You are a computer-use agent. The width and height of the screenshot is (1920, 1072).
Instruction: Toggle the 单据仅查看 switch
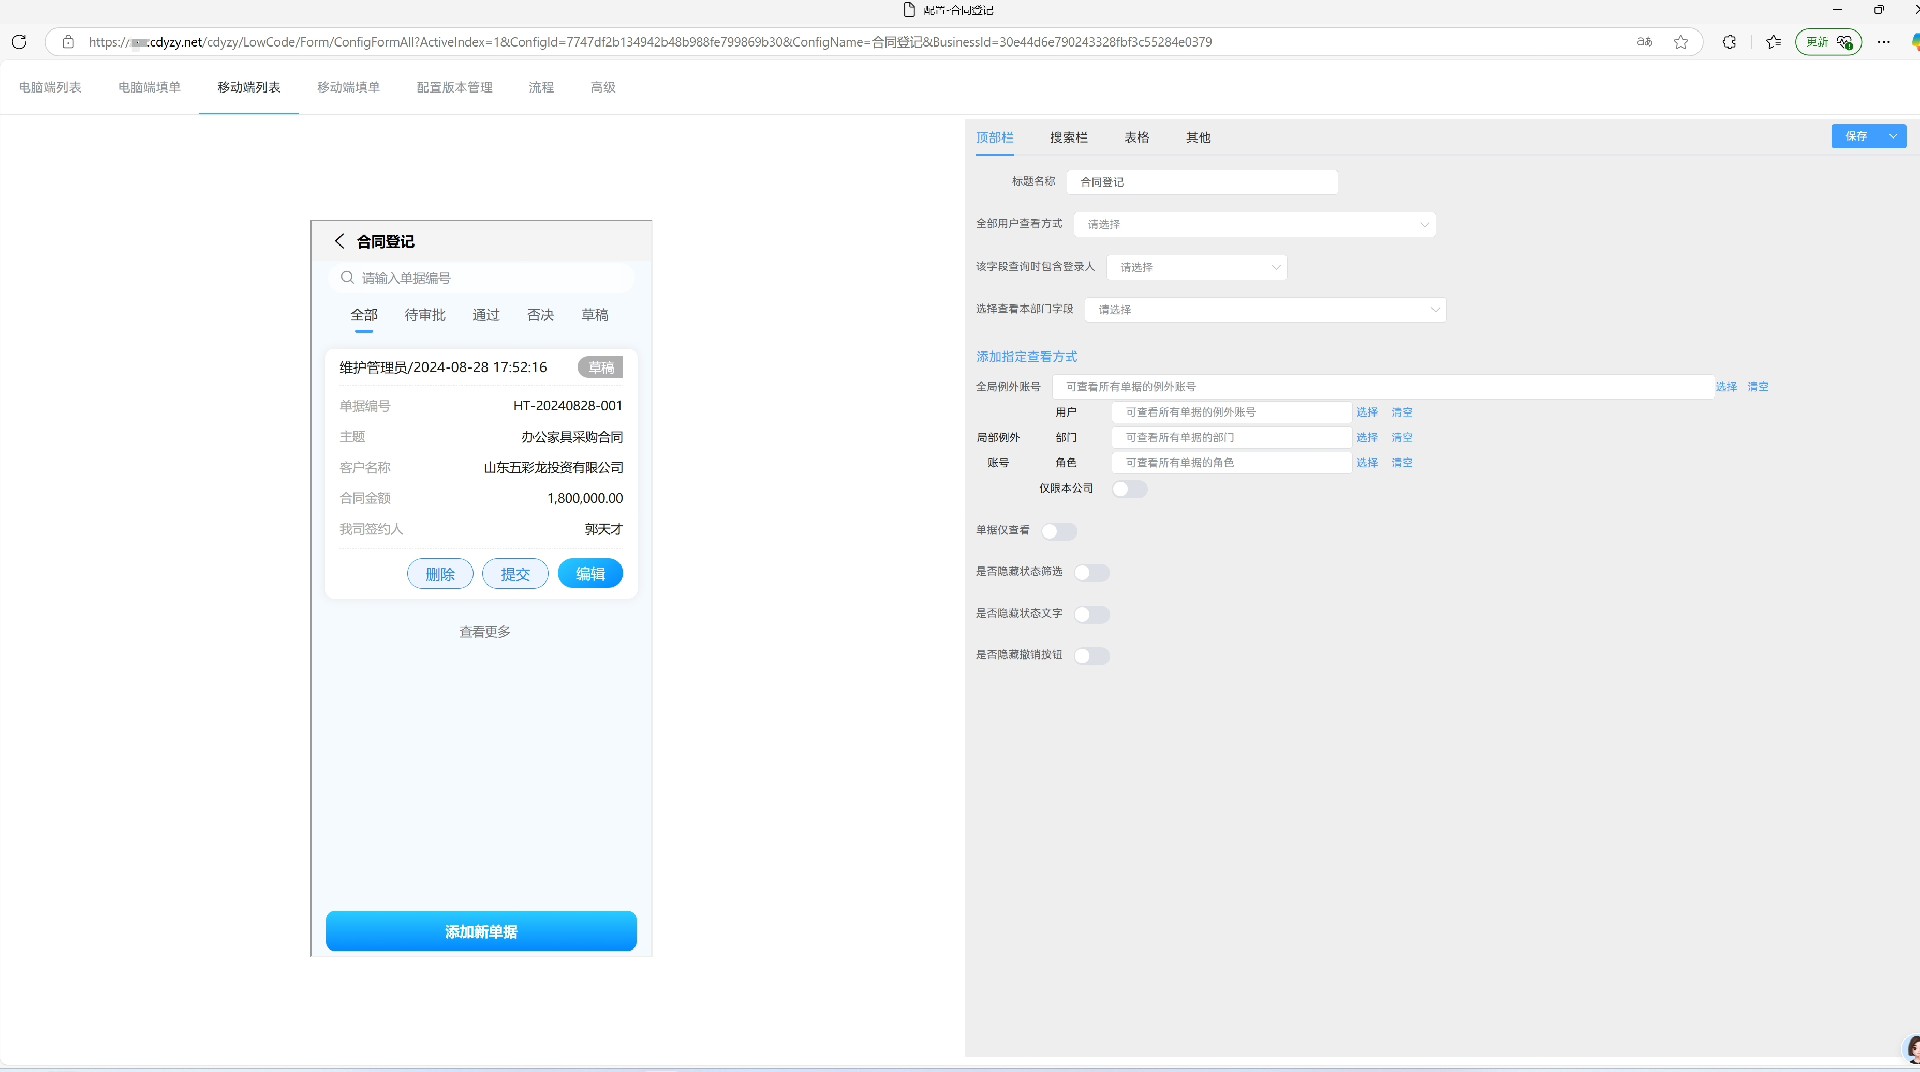(1059, 531)
